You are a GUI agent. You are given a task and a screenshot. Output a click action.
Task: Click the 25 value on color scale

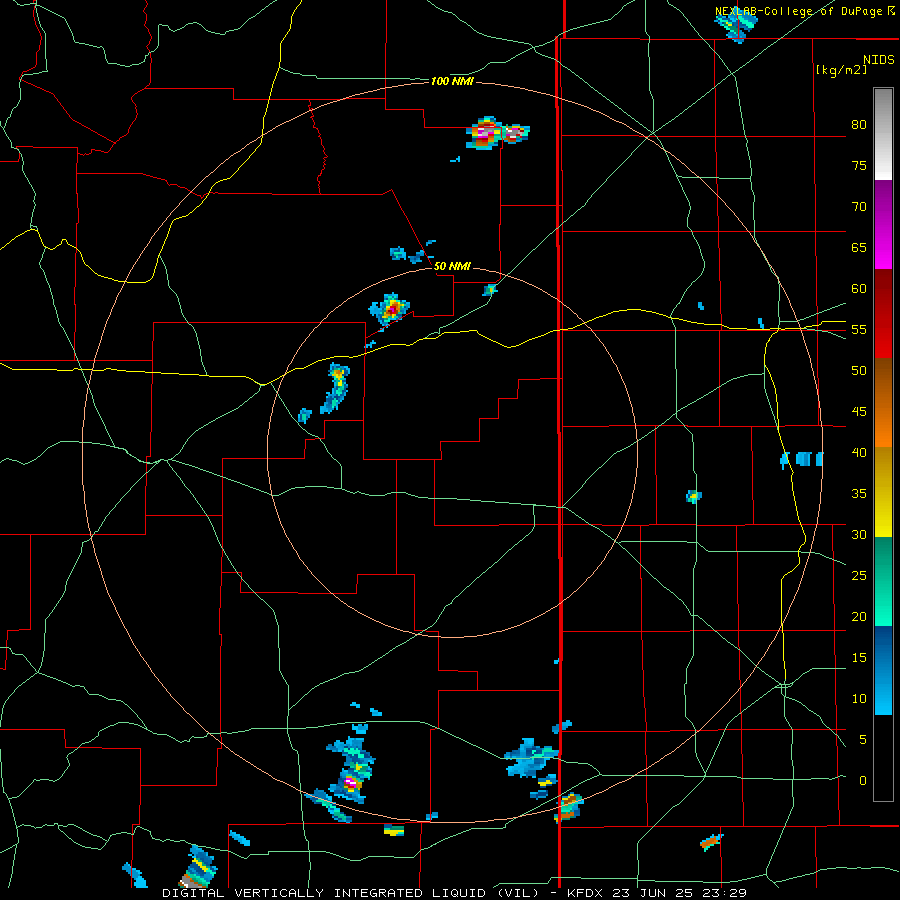(x=859, y=575)
